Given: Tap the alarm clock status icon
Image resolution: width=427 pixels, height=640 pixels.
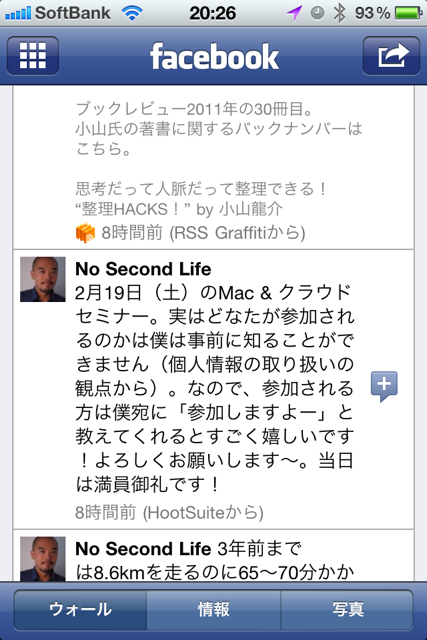Looking at the screenshot, I should (317, 13).
